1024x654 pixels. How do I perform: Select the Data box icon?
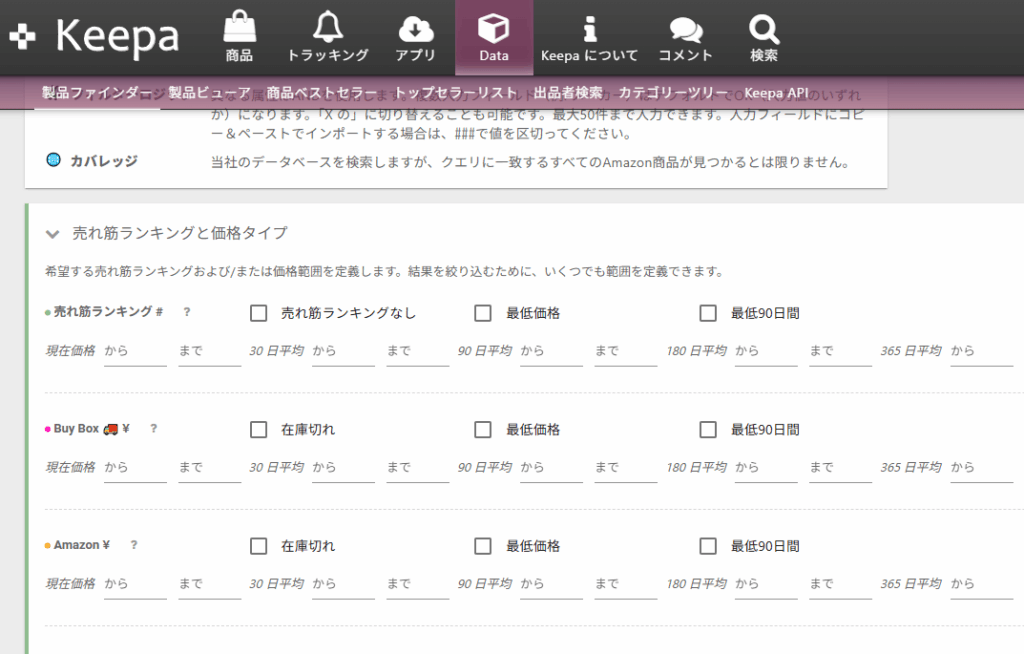494,28
